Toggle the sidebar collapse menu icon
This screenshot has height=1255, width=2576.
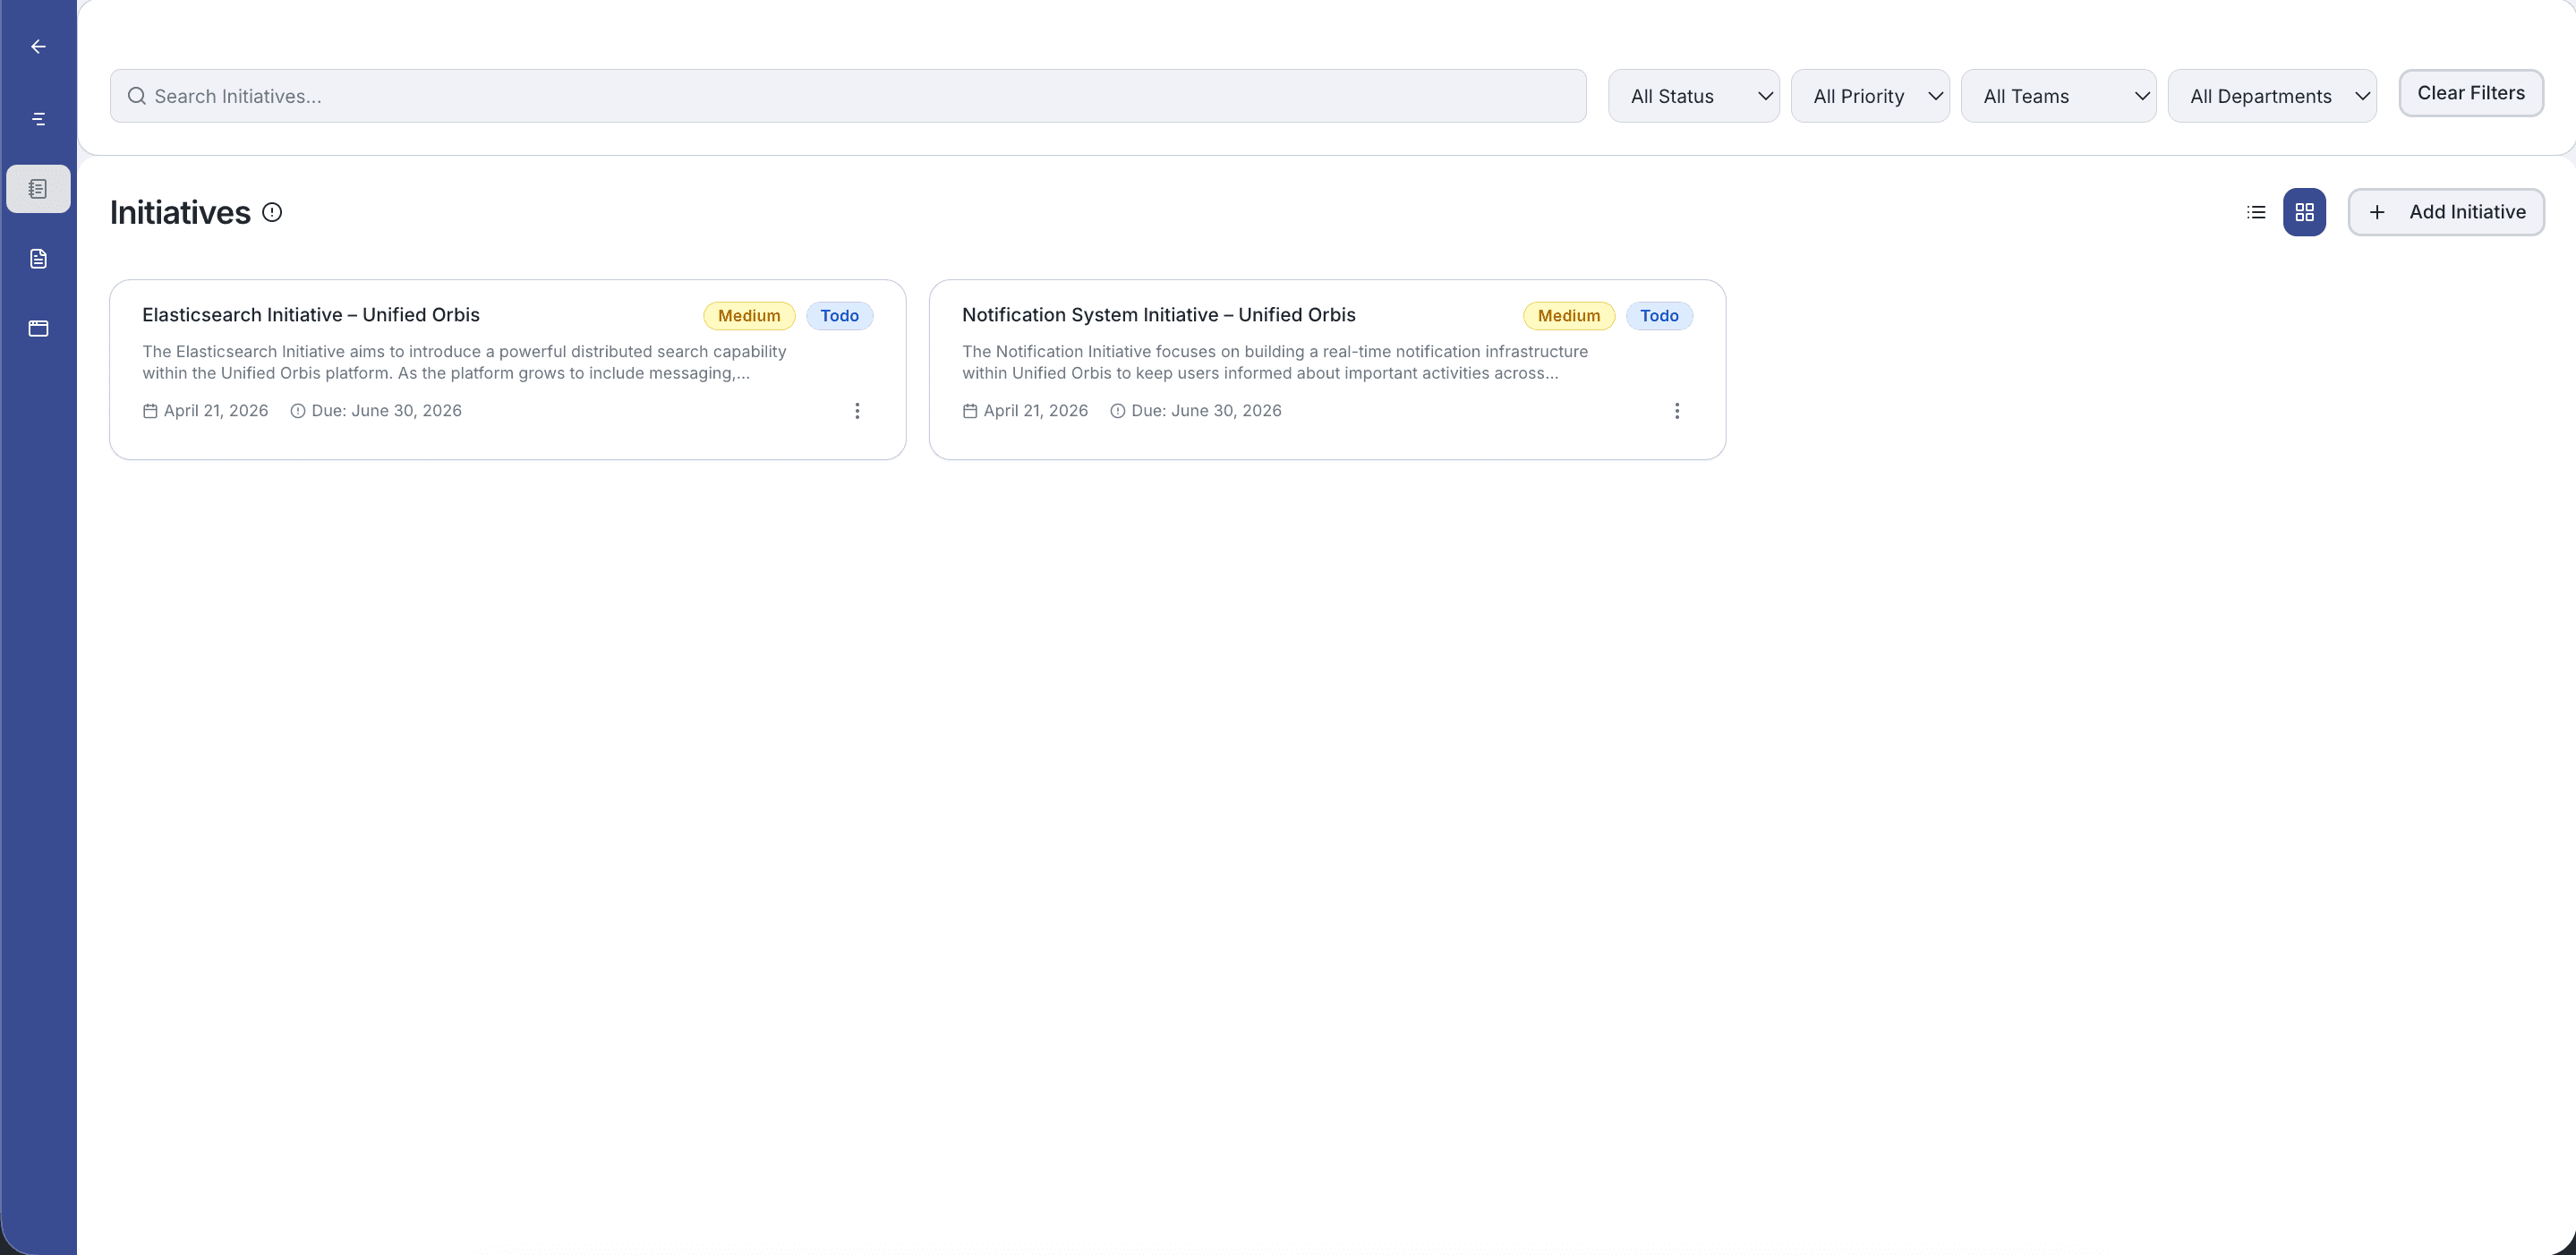pos(38,119)
